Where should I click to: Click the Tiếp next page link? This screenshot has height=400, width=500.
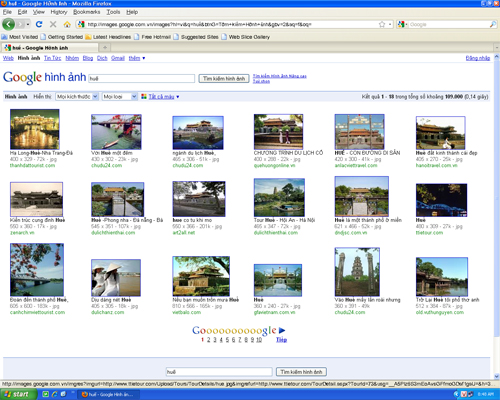pos(281,340)
